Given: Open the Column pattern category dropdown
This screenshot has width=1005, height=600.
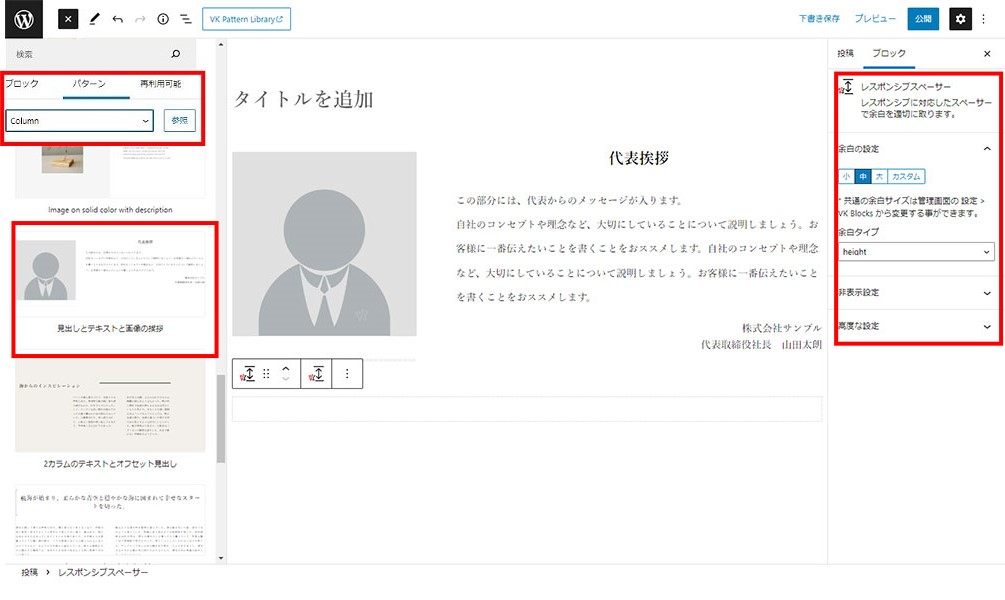Looking at the screenshot, I should 79,121.
